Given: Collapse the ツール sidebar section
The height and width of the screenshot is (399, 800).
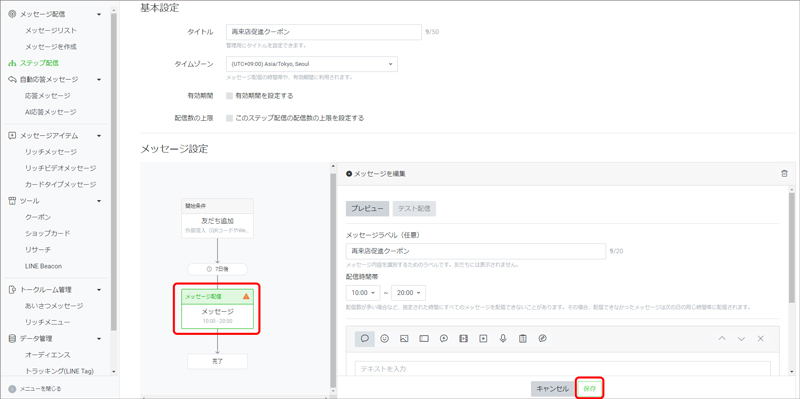Looking at the screenshot, I should [99, 201].
